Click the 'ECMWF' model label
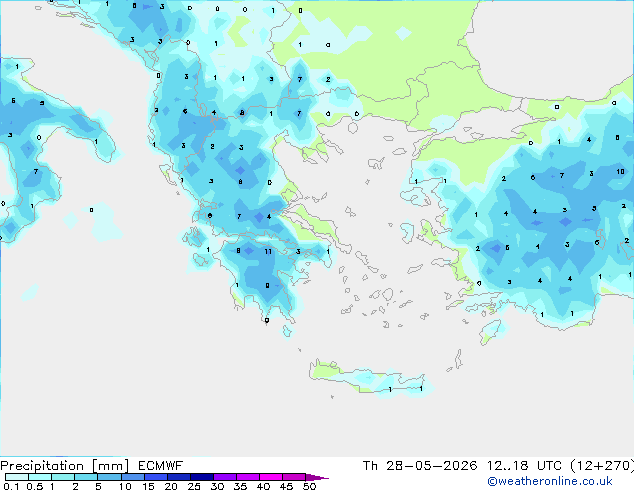Image resolution: width=634 pixels, height=490 pixels. [161, 466]
